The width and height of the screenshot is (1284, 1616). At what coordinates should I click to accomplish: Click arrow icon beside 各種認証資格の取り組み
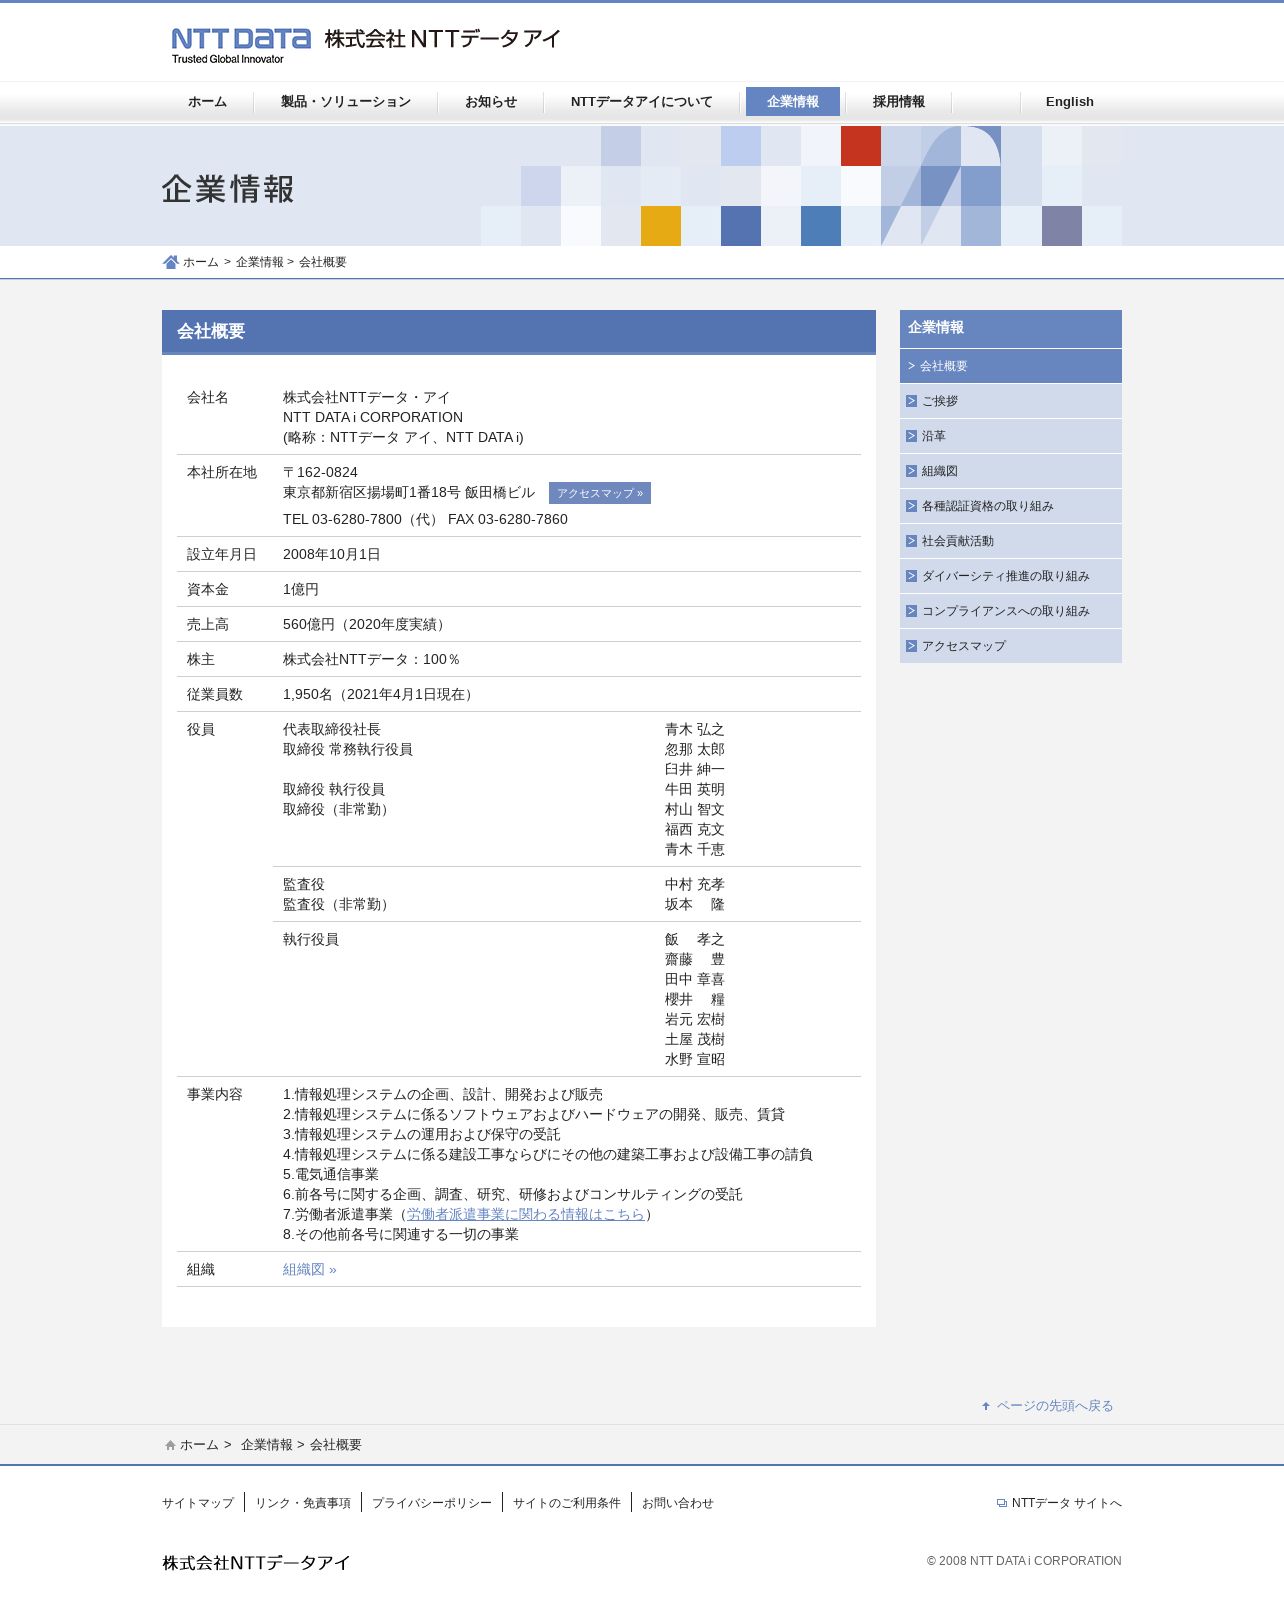pos(911,506)
